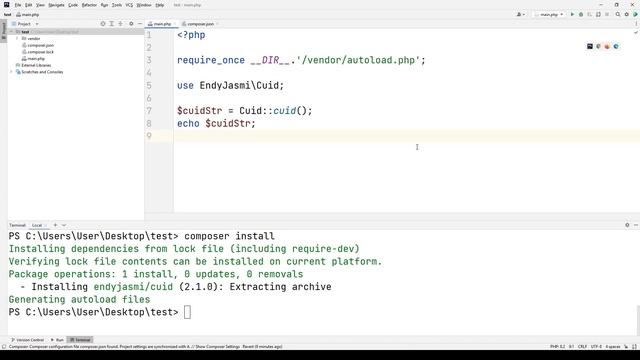This screenshot has width=640, height=360.
Task: Open file in Firefox browser icon
Action: [x=607, y=46]
